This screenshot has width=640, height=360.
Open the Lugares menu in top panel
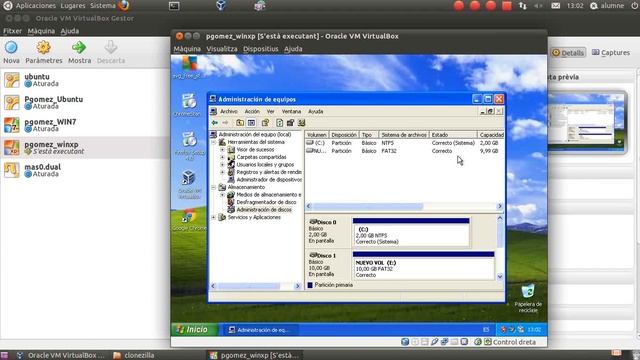point(73,6)
